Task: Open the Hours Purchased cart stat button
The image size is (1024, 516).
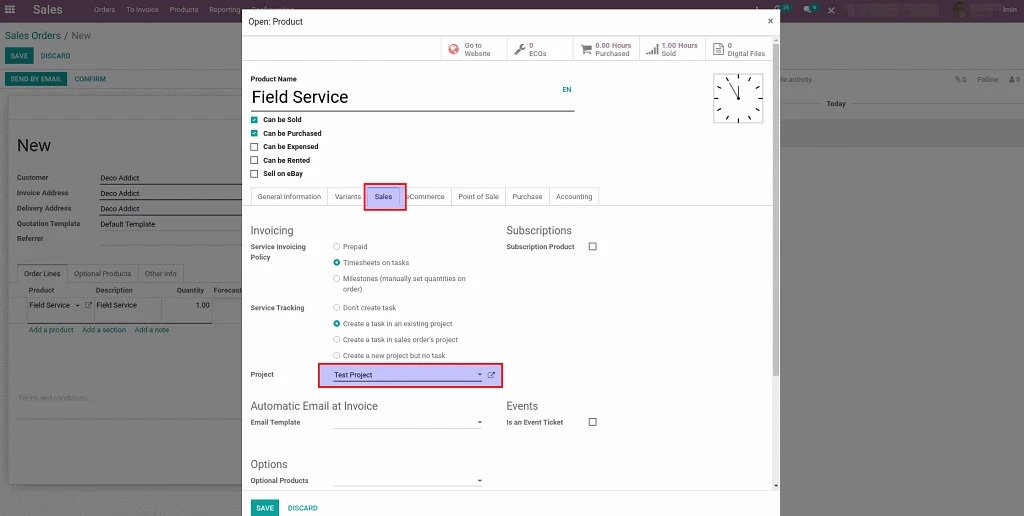Action: (606, 50)
